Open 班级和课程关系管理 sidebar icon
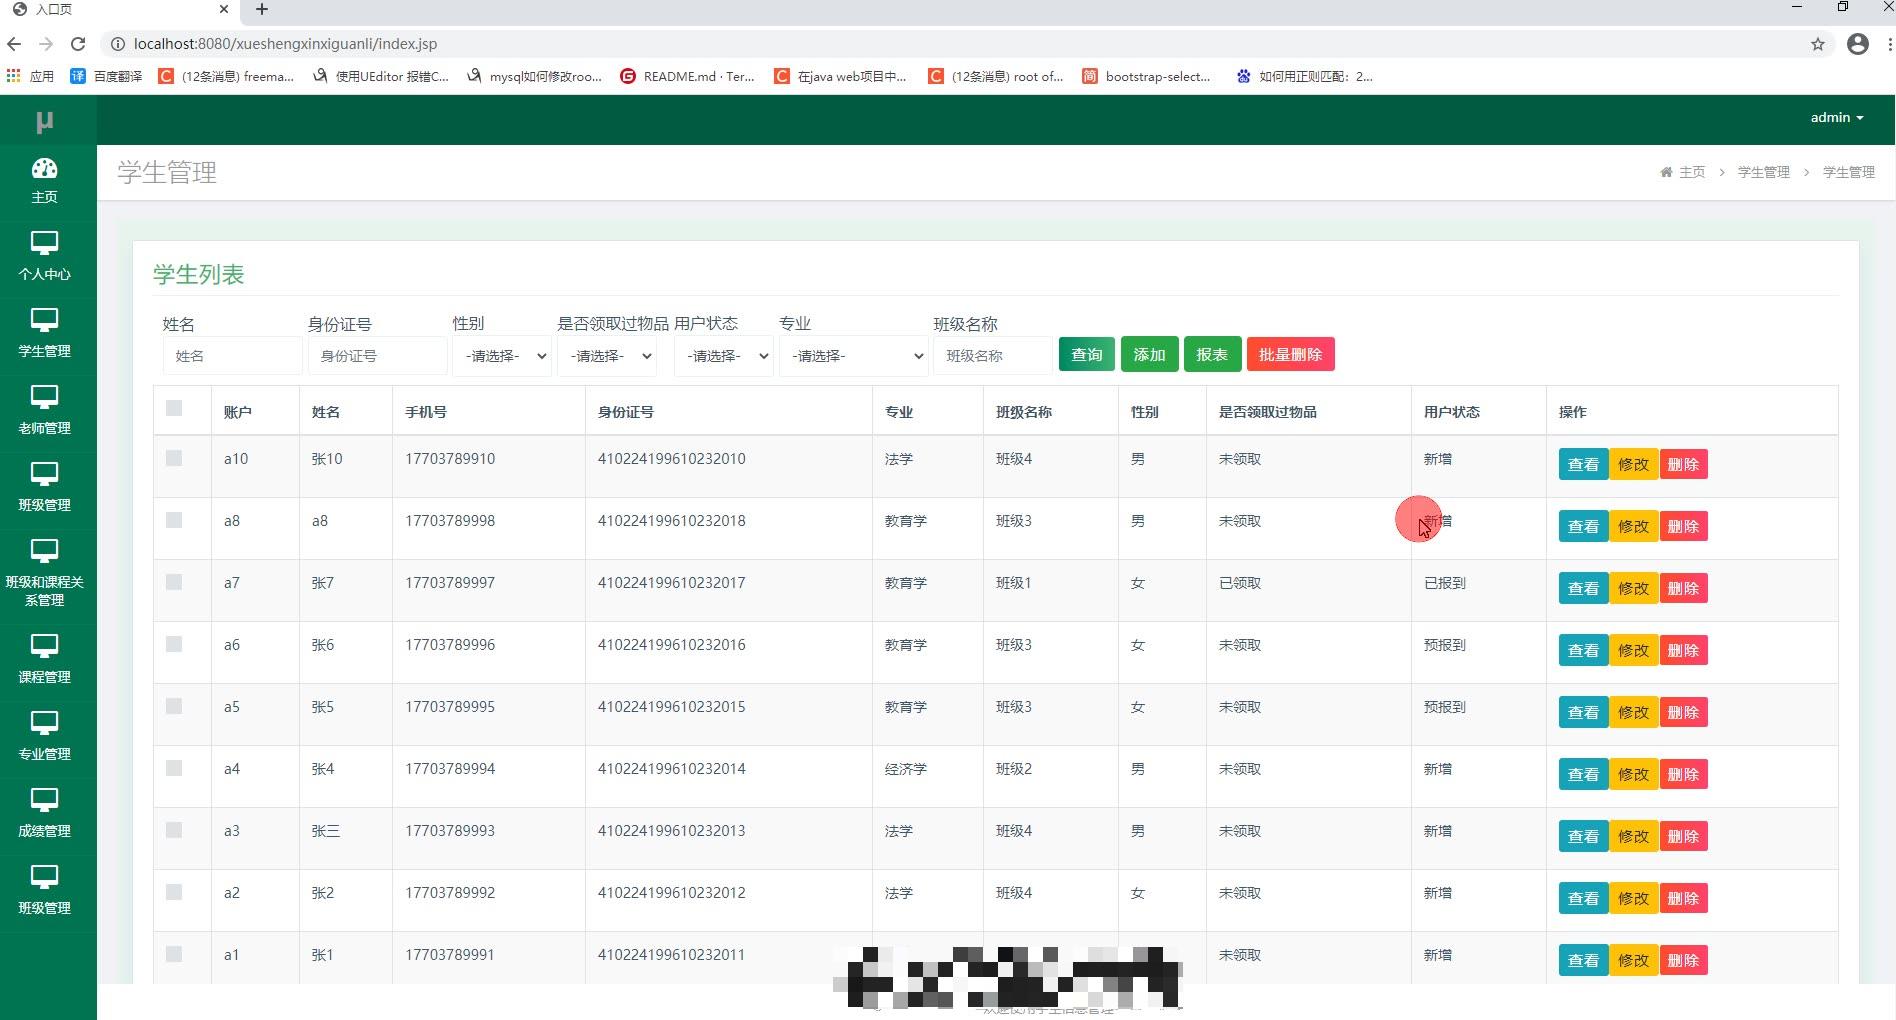Viewport: 1896px width, 1020px height. tap(44, 551)
